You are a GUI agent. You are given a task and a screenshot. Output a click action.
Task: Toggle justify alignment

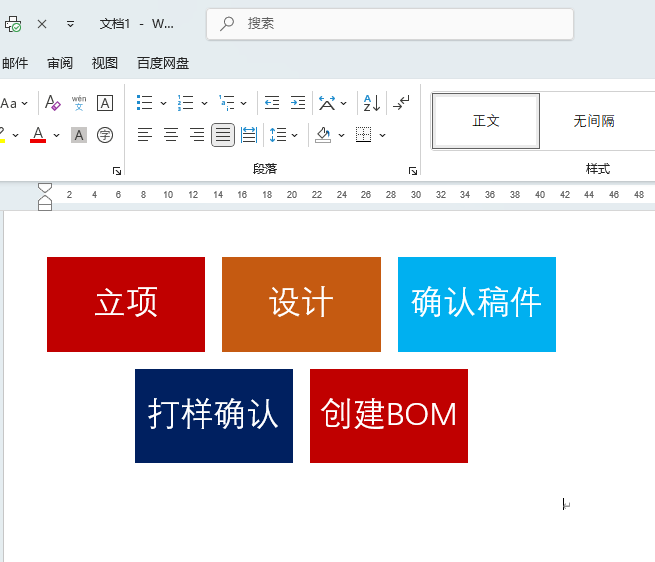pos(223,135)
